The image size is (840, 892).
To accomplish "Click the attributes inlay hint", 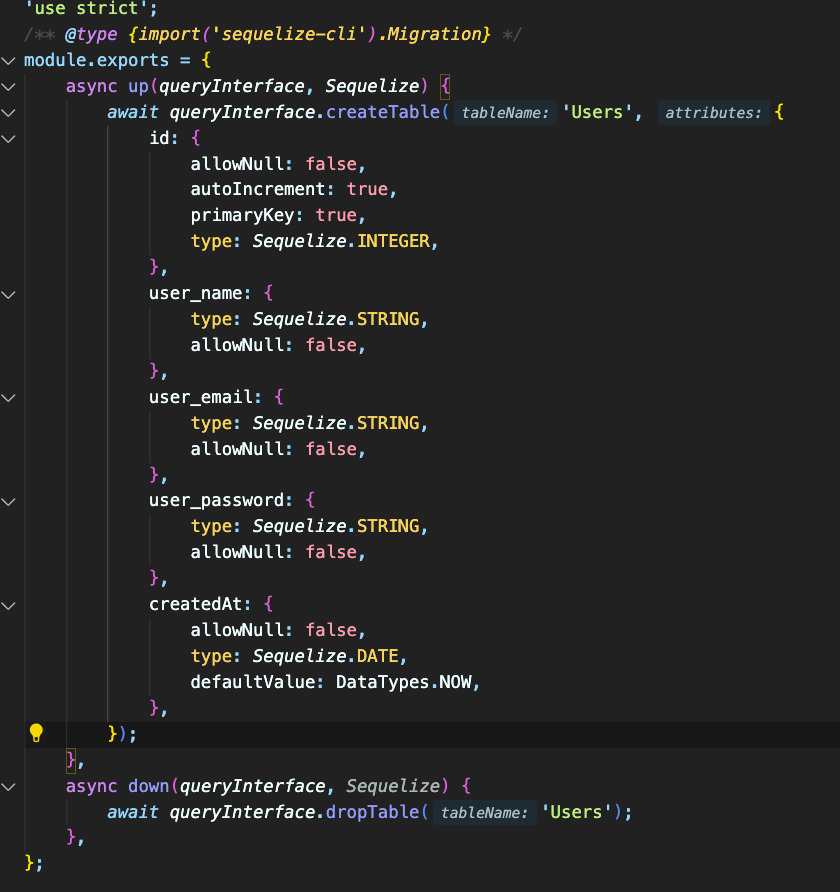I will point(713,113).
